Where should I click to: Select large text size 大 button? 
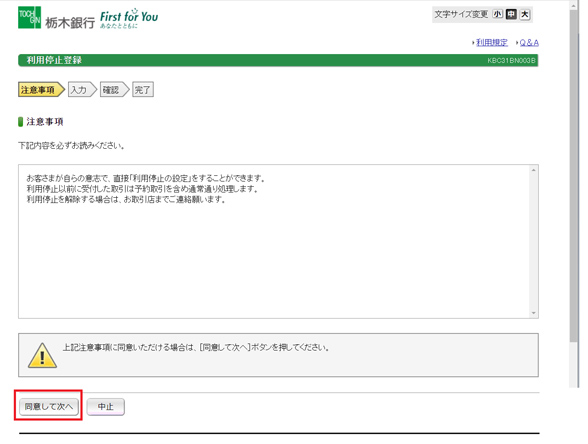(525, 14)
